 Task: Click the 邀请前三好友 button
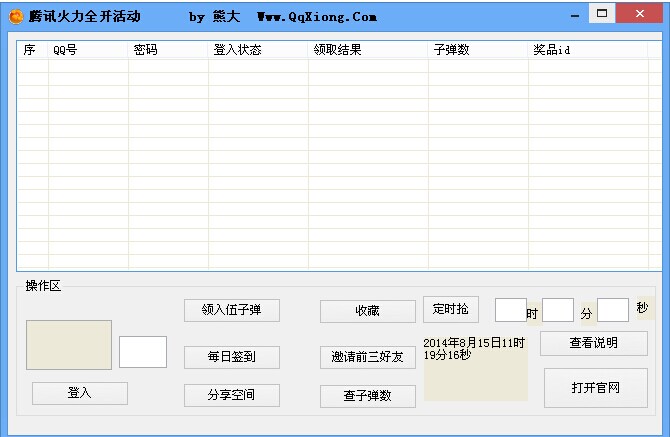[367, 357]
